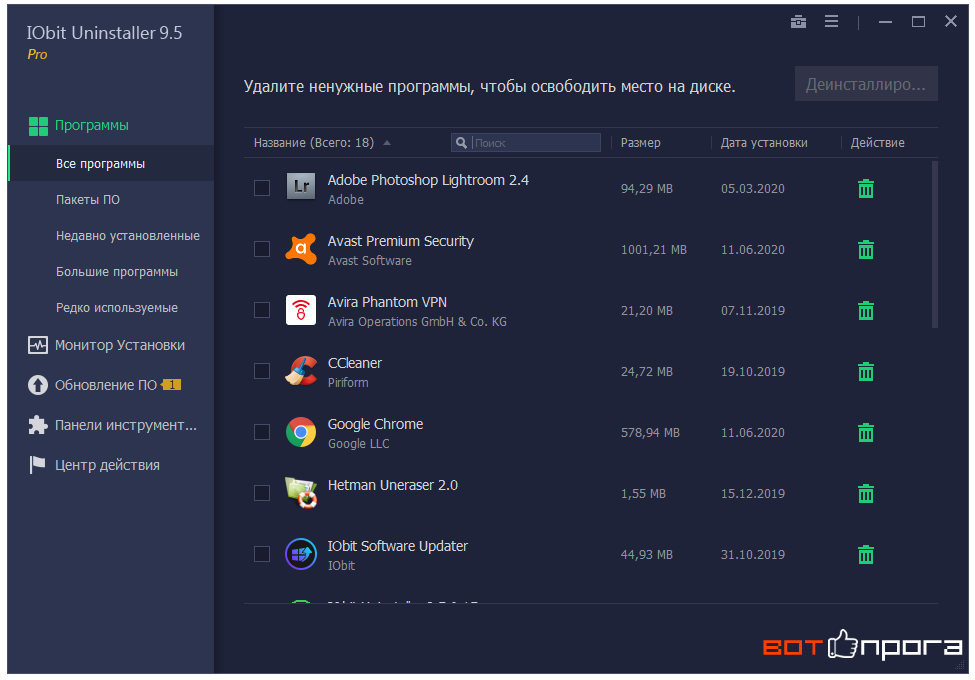Select the IObit Software Updater name
975x680 pixels.
pyautogui.click(x=397, y=546)
